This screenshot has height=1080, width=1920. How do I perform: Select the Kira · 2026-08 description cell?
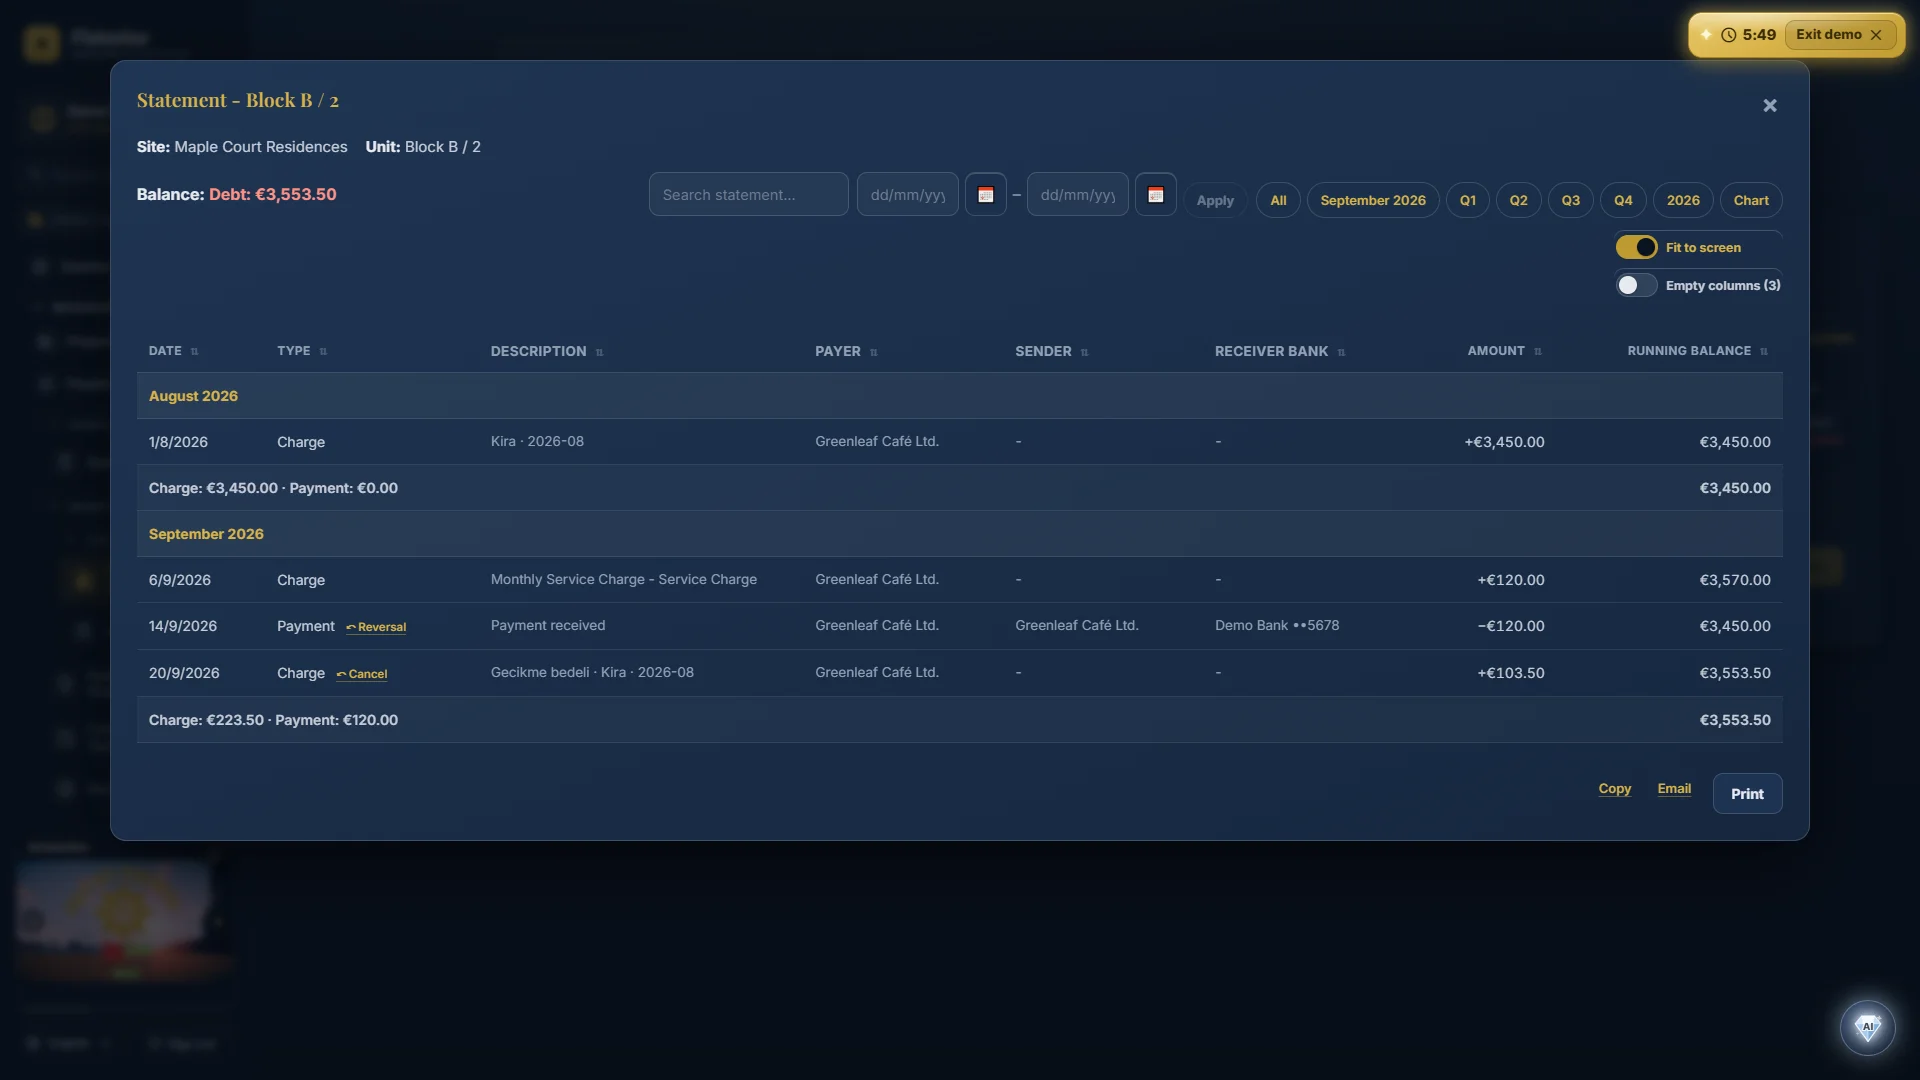[537, 441]
